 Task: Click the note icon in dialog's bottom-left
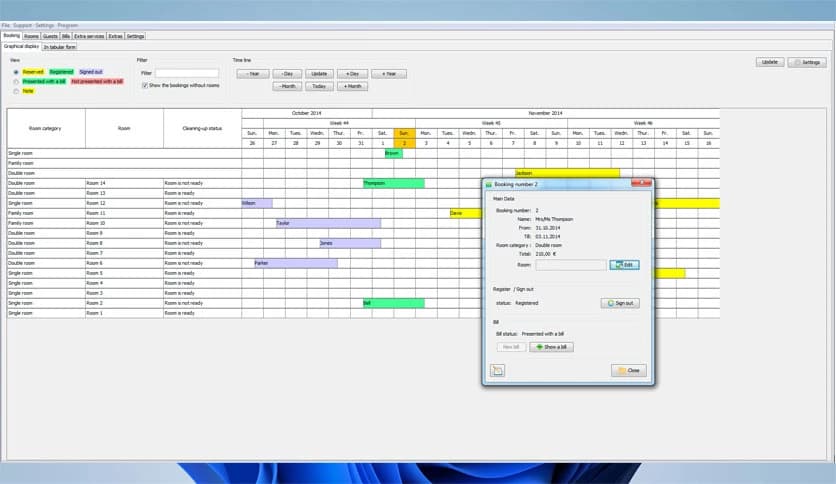tap(497, 370)
